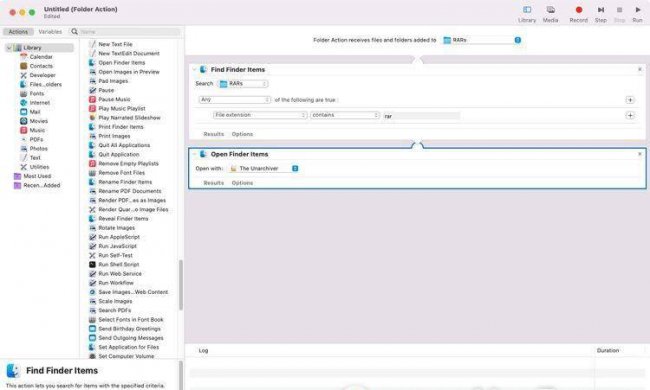The image size is (650, 390).
Task: Show Options of Find Finder Items
Action: [242, 134]
